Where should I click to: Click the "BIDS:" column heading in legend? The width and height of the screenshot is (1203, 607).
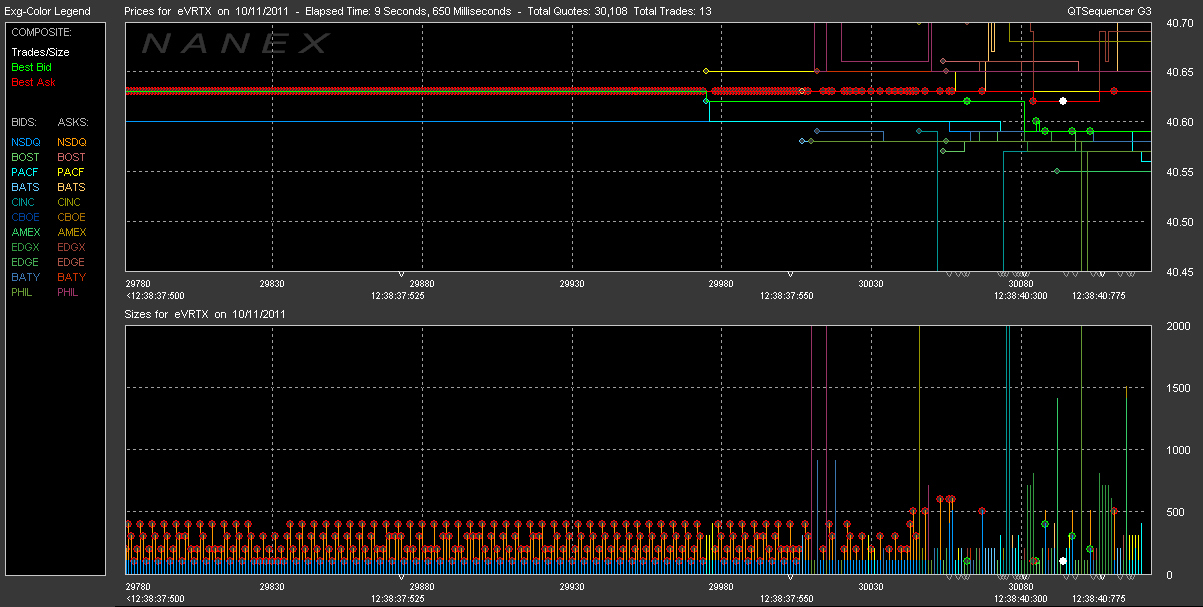click(24, 122)
